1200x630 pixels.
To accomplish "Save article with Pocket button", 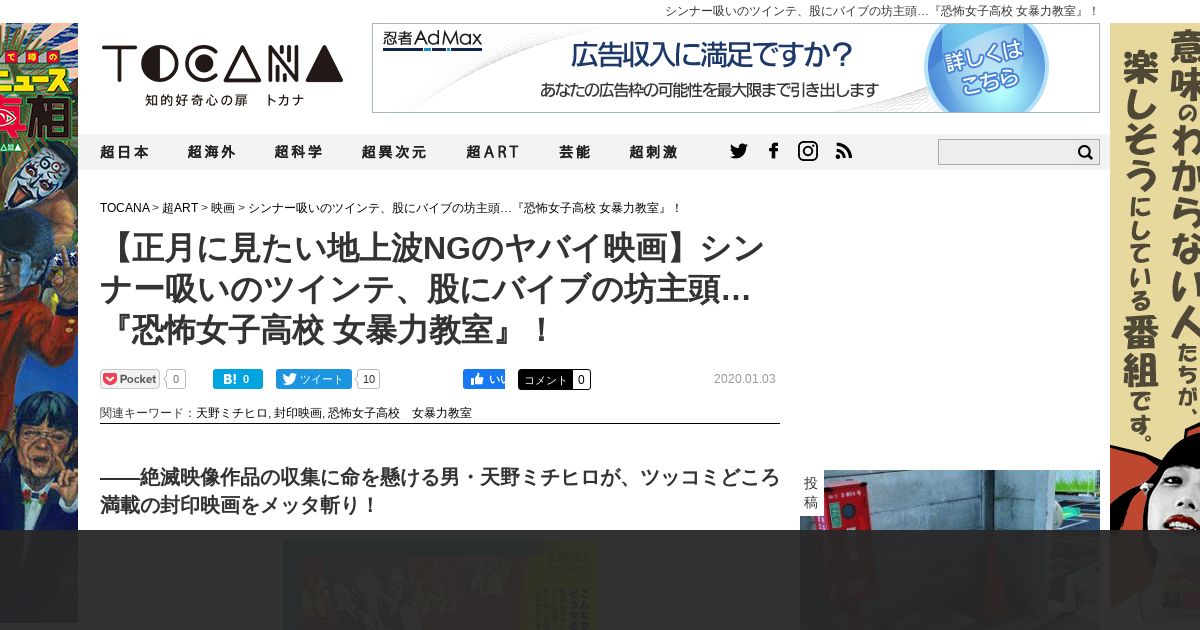I will (130, 379).
